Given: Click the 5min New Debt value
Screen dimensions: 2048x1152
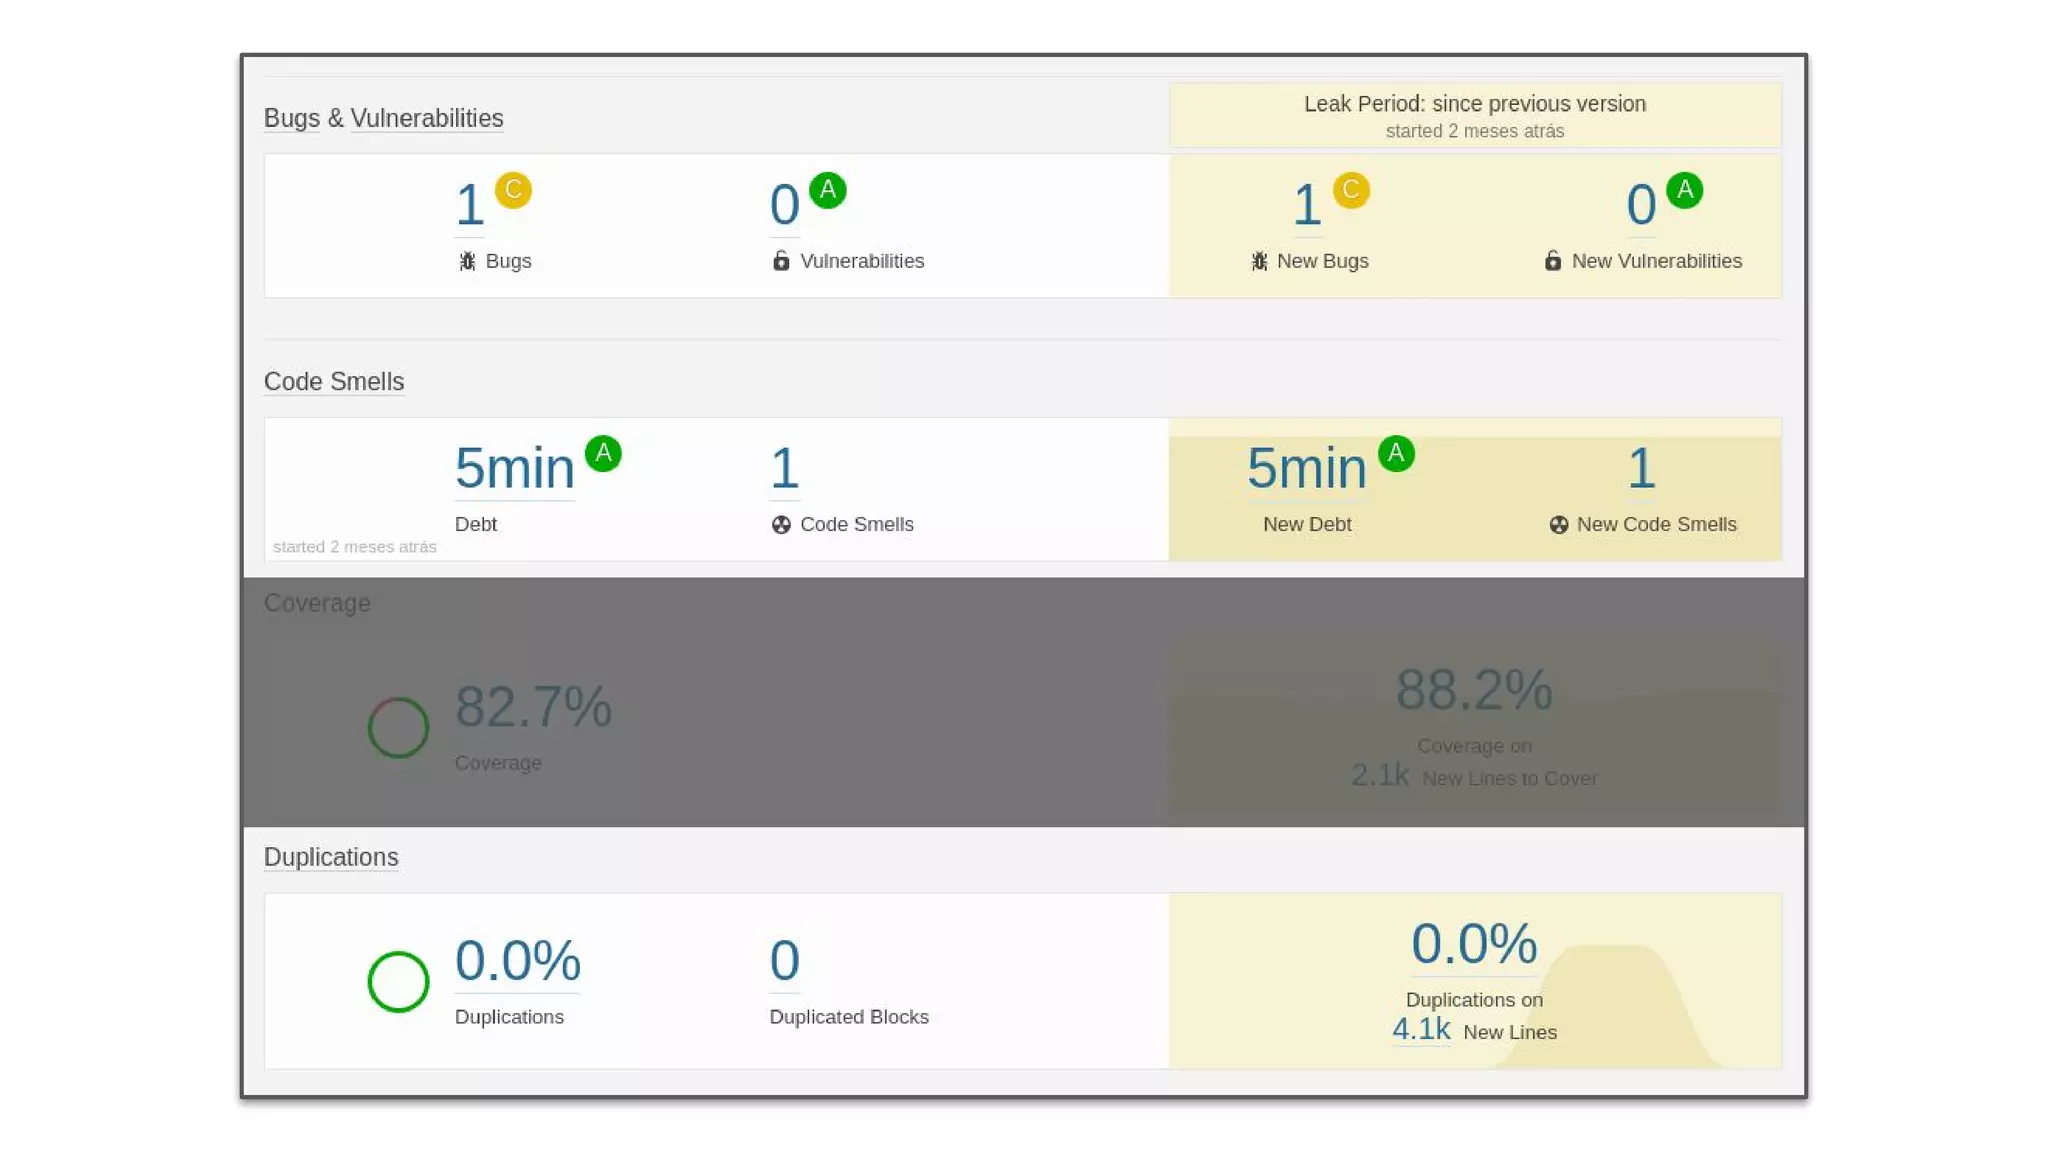Looking at the screenshot, I should [1306, 468].
